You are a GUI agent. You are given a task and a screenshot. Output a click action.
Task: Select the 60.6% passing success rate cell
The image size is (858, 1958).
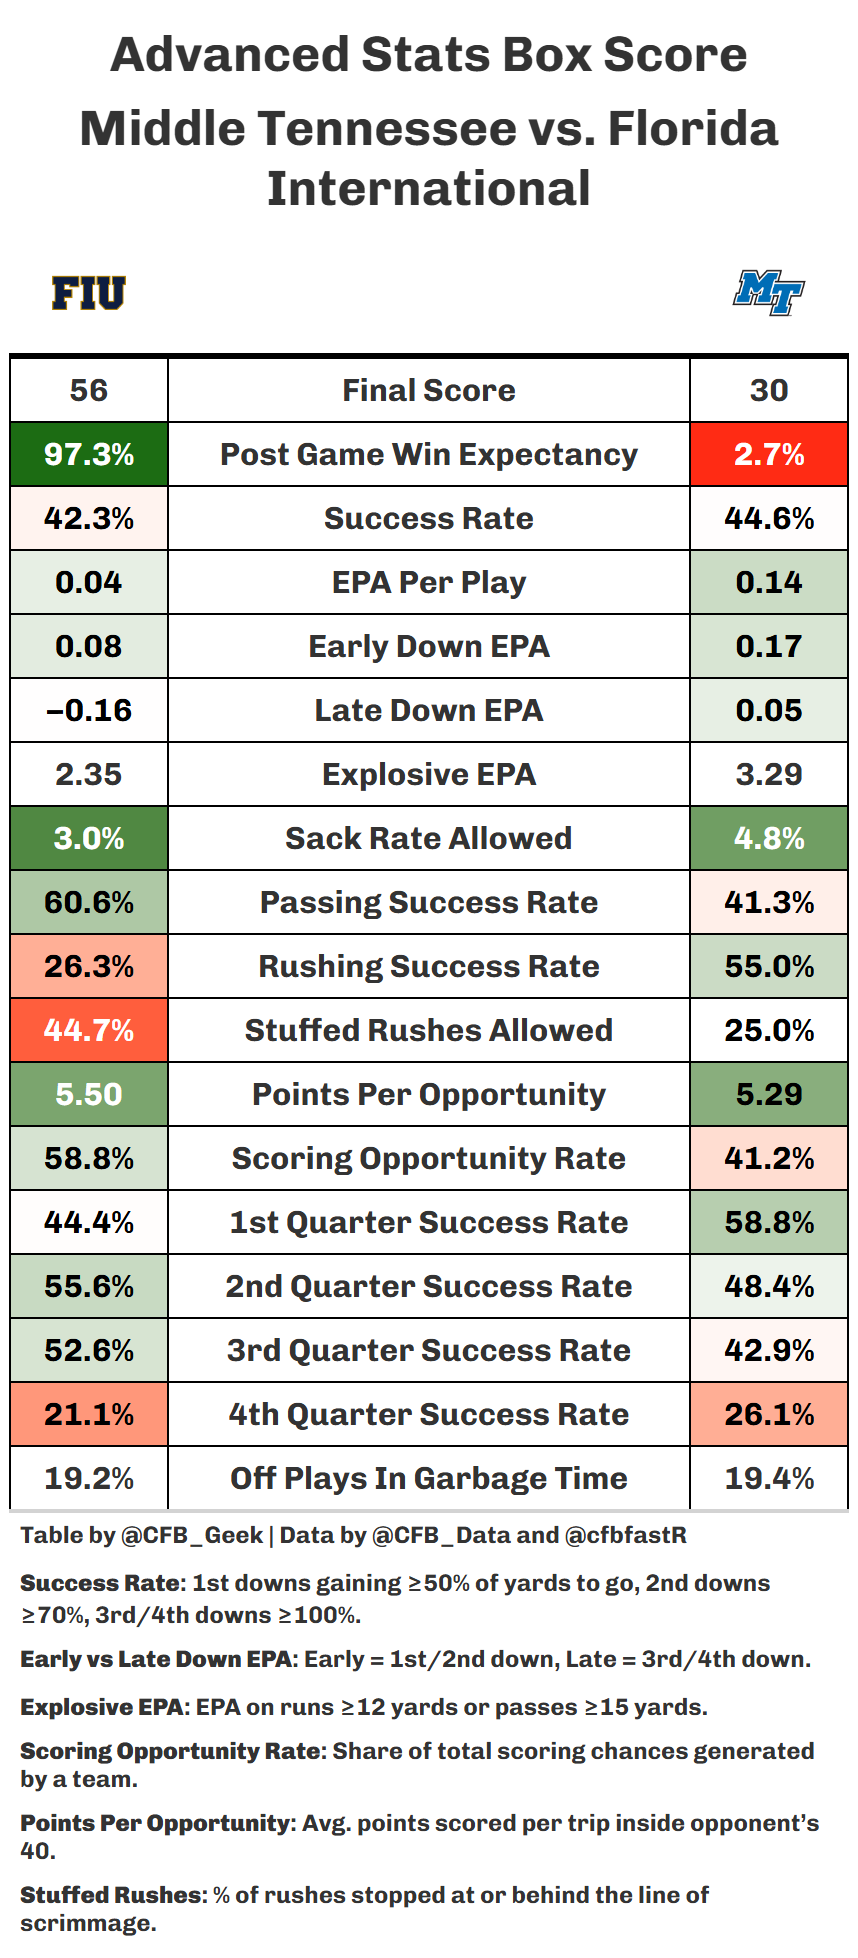(89, 903)
